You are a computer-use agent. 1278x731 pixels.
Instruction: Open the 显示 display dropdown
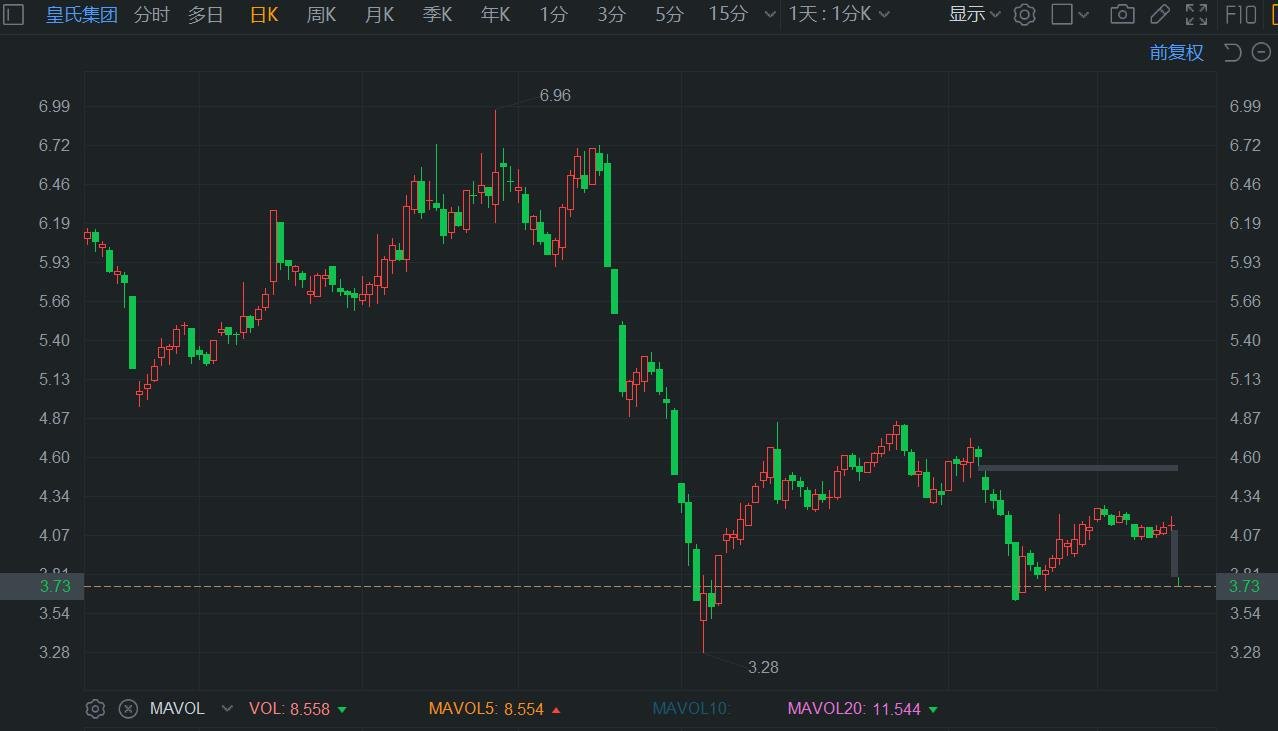tap(974, 14)
